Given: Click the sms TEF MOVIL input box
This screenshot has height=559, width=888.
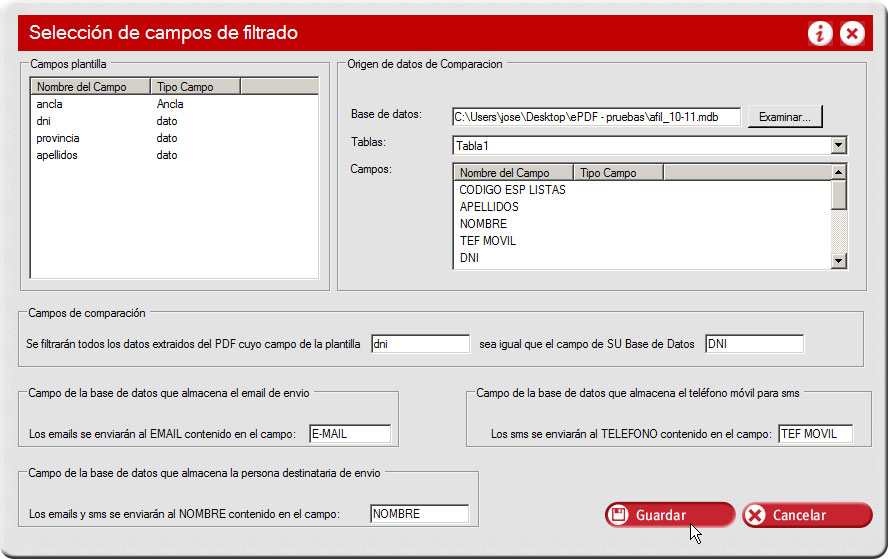Looking at the screenshot, I should pos(814,434).
